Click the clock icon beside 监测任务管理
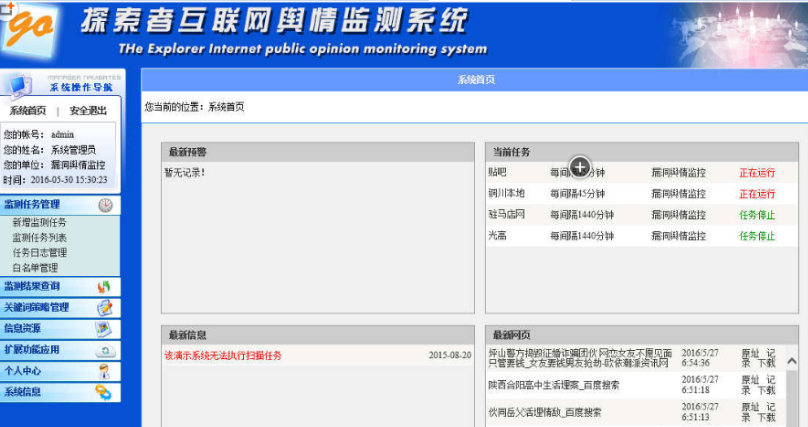 click(x=105, y=205)
